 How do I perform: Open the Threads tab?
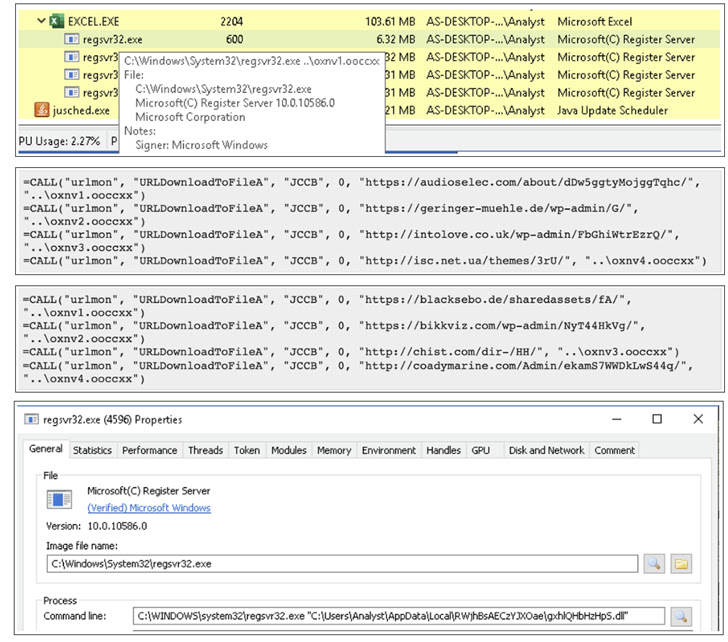tap(205, 450)
